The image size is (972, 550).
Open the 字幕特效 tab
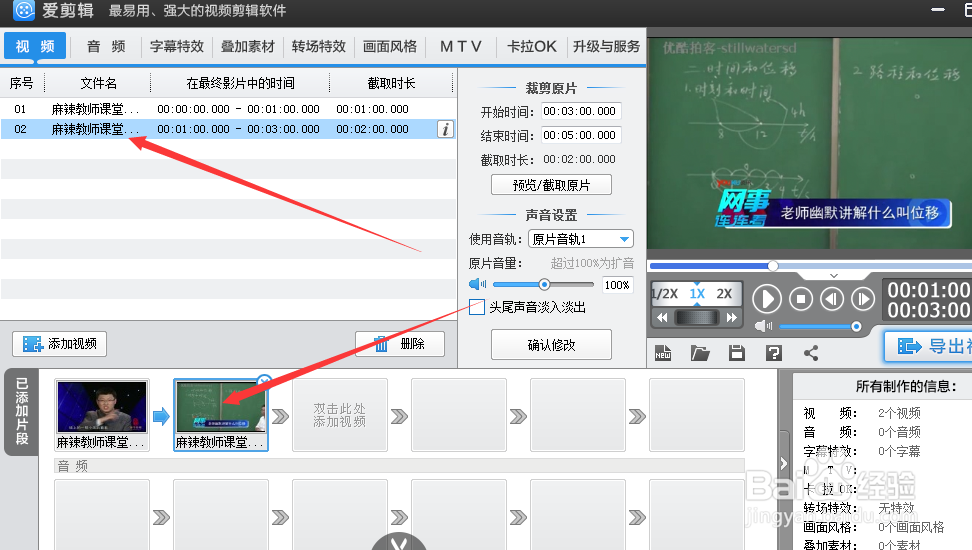177,47
